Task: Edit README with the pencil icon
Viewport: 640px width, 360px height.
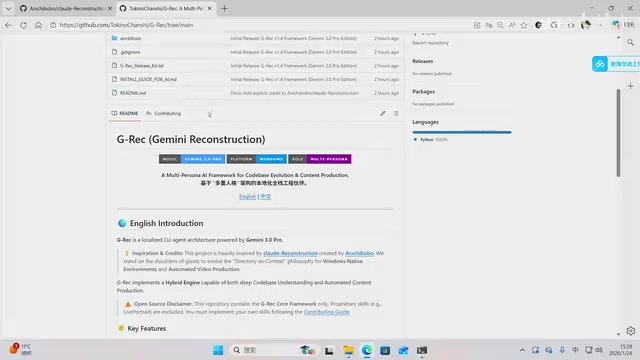Action: 383,113
